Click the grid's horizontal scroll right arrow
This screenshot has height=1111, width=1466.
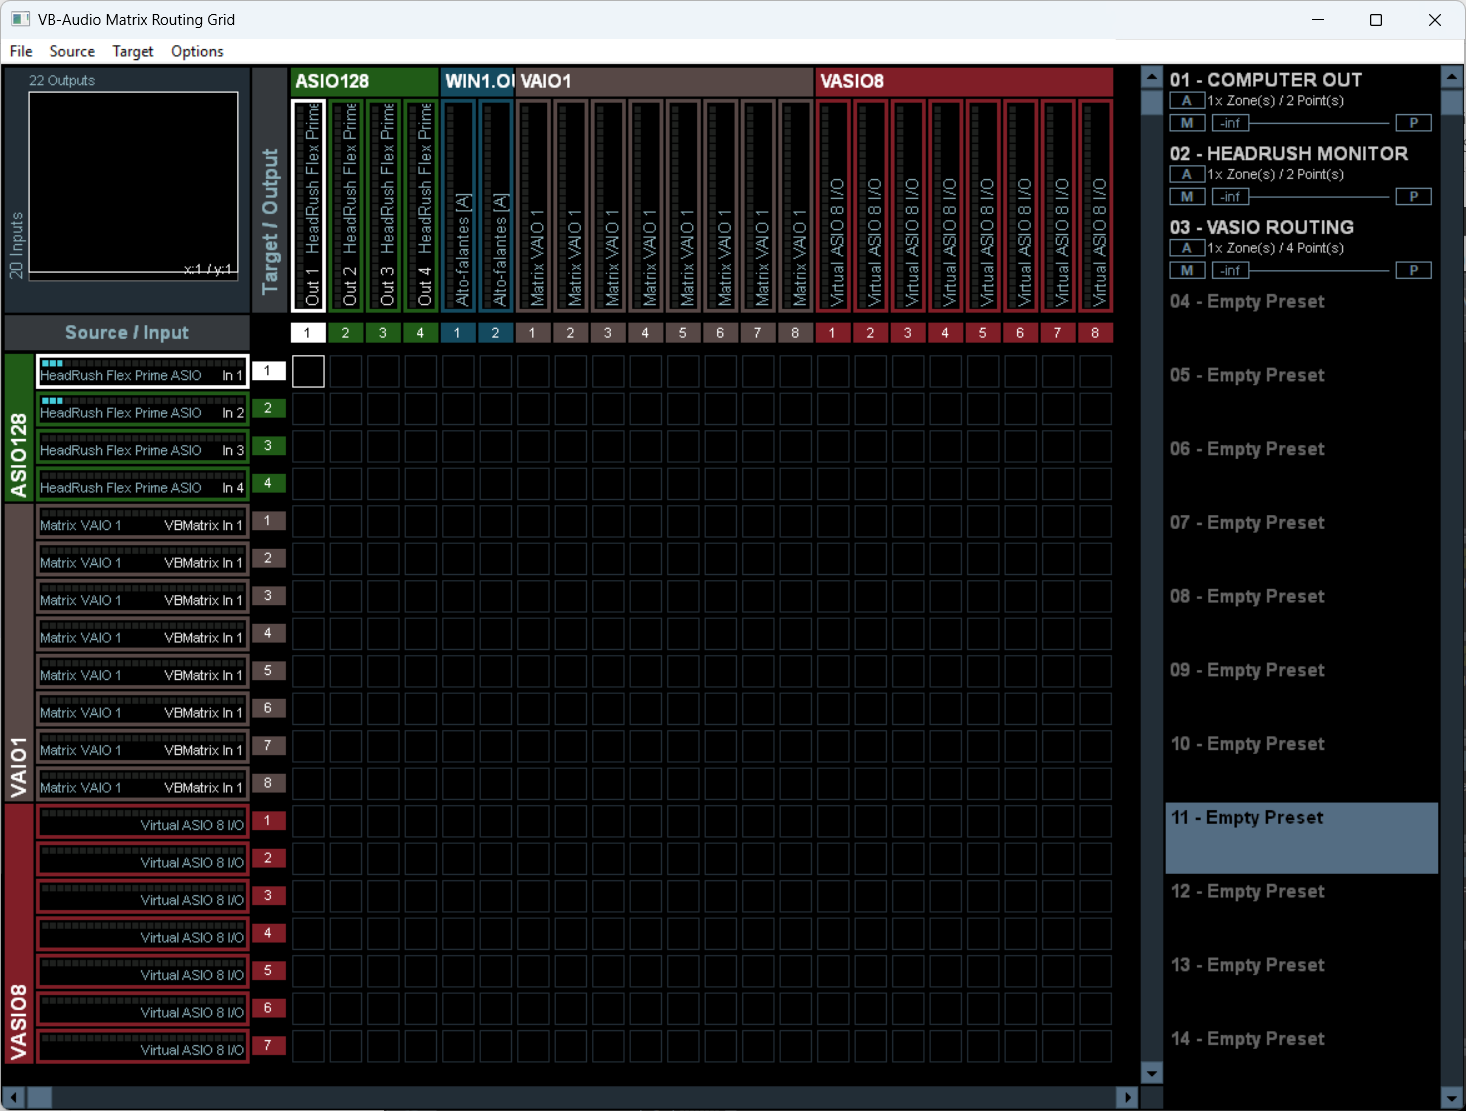[x=1127, y=1097]
